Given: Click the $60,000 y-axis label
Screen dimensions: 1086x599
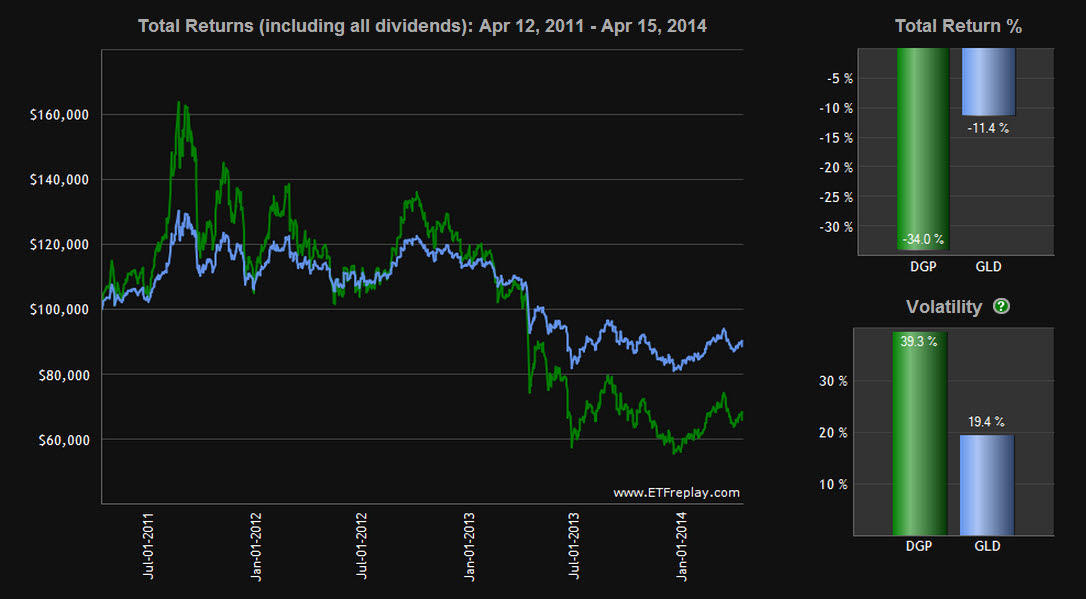Looking at the screenshot, I should 62,440.
